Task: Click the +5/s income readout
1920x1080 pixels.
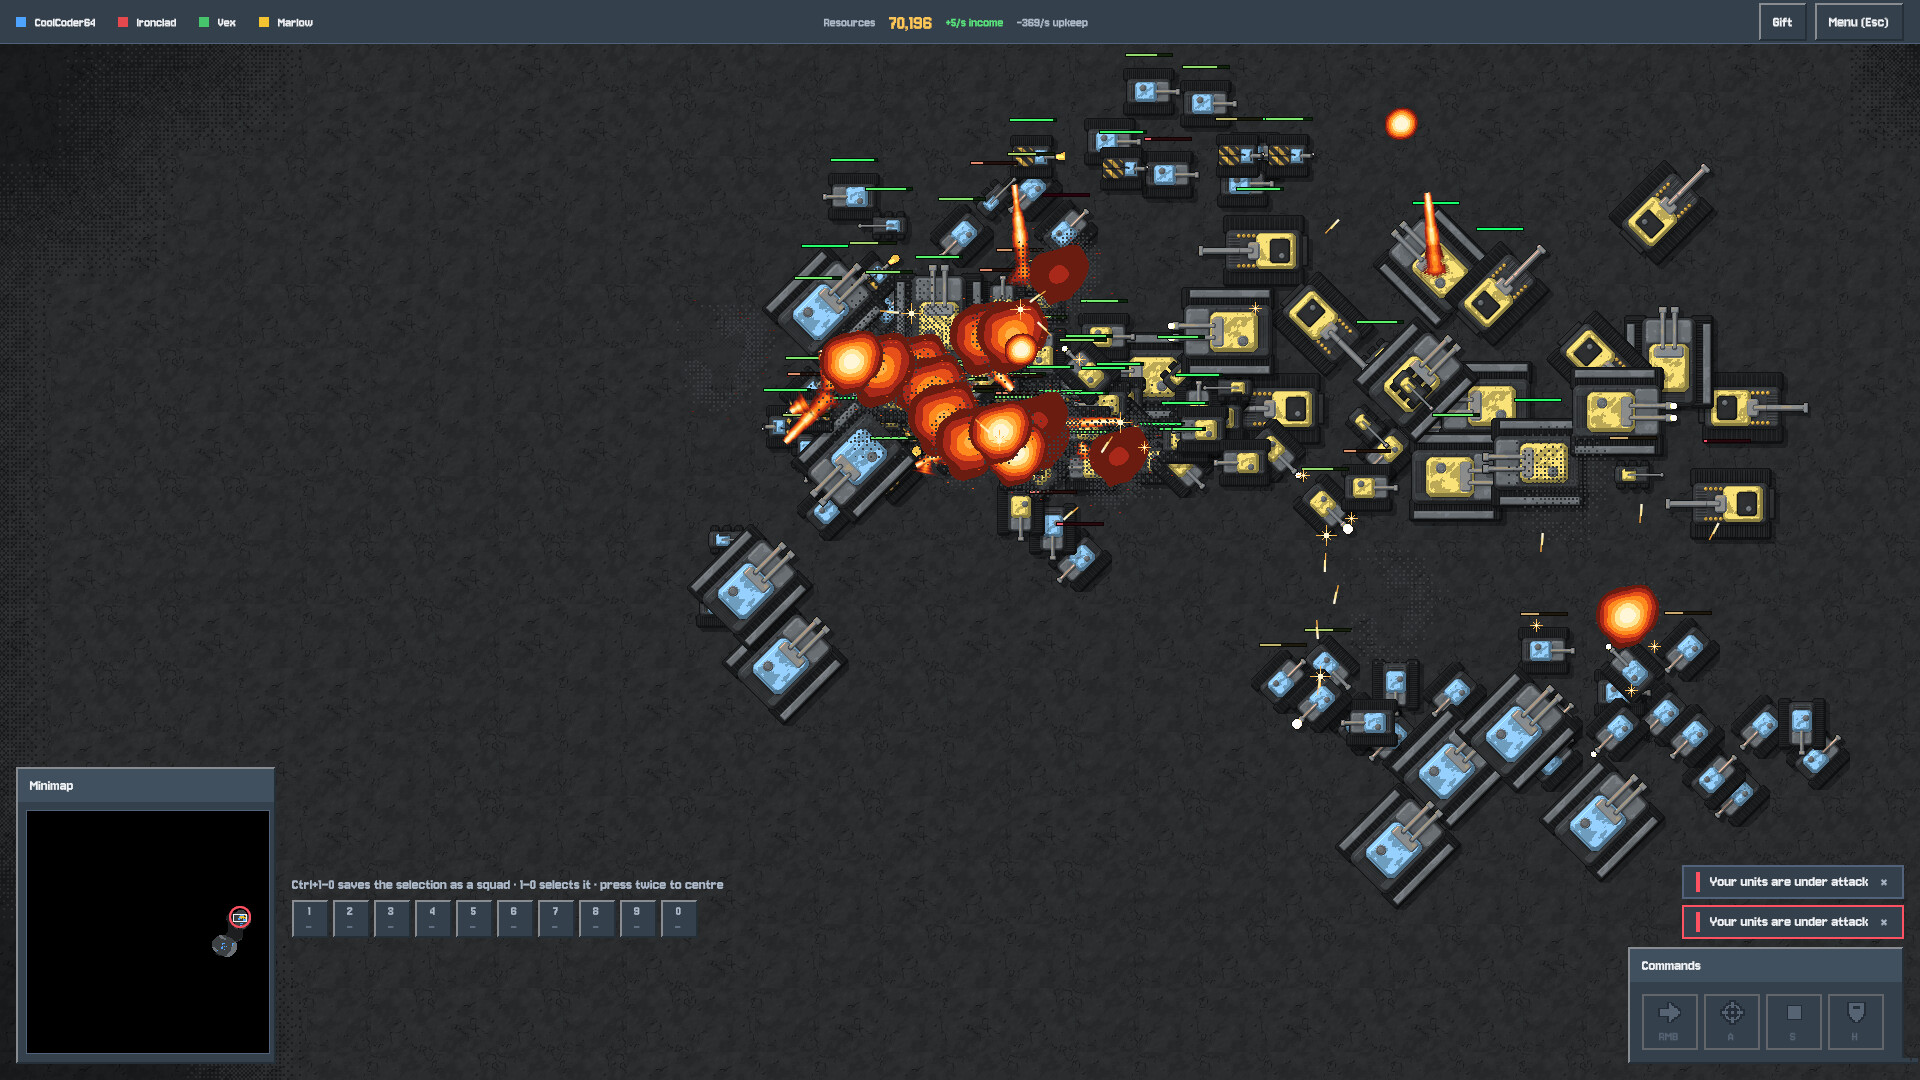Action: point(974,23)
